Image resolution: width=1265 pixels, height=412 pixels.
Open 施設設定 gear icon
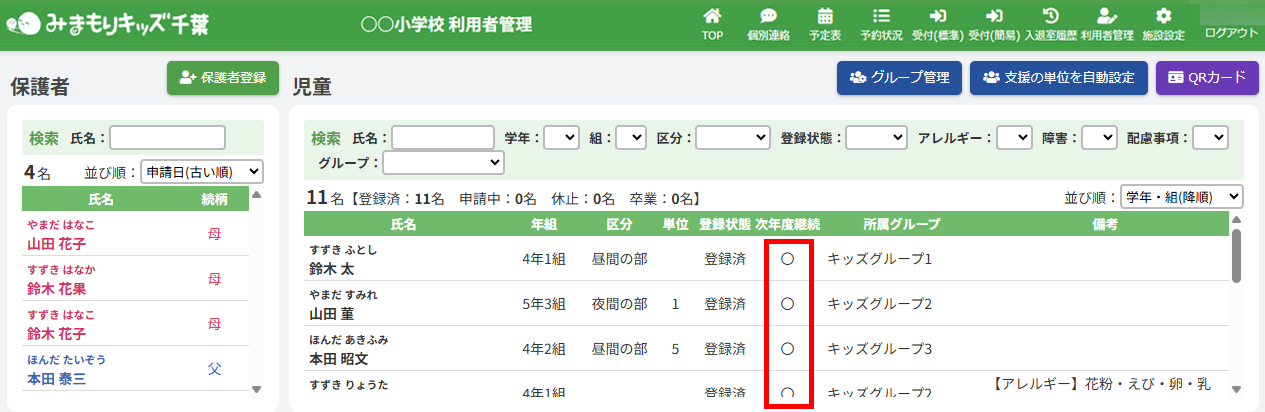point(1163,16)
